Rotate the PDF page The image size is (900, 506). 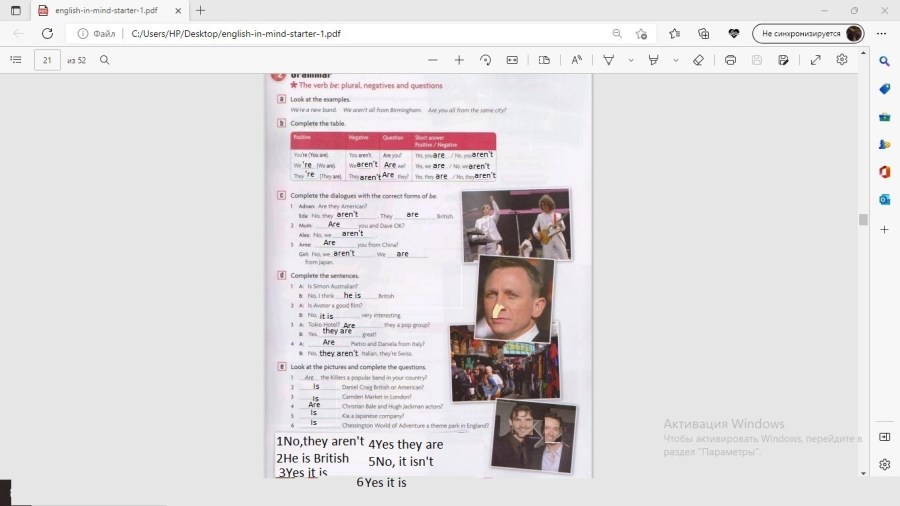tap(485, 60)
